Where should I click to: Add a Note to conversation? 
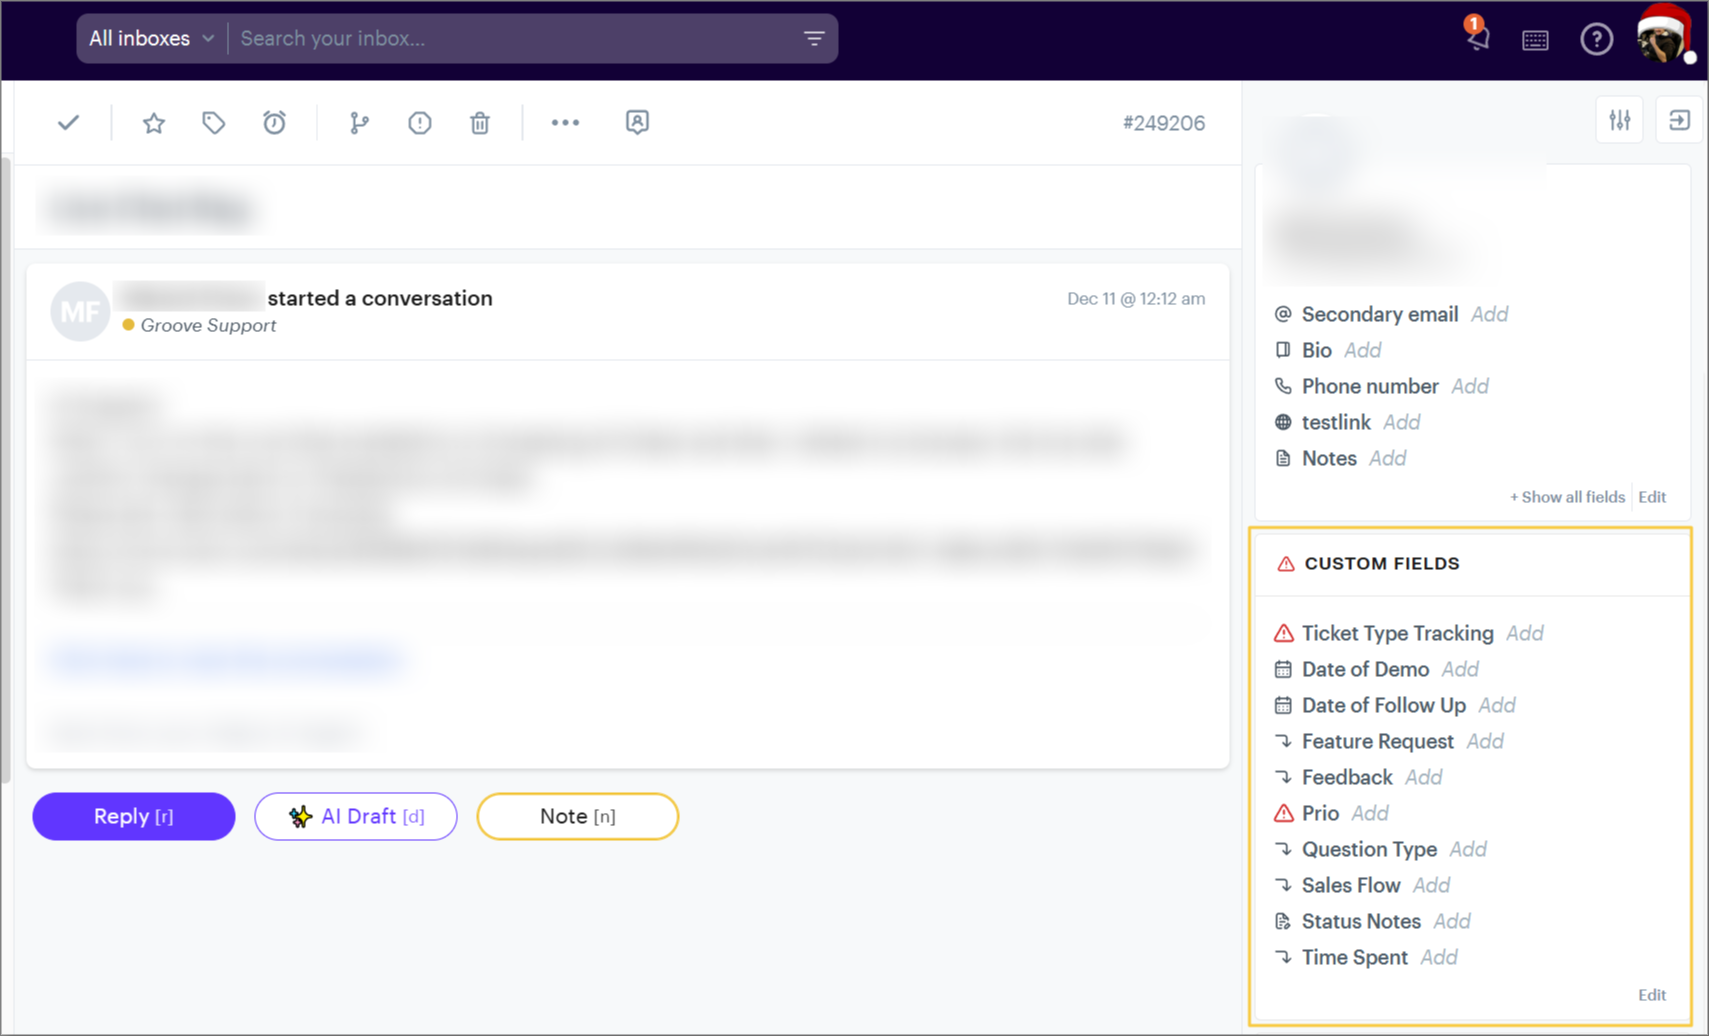click(578, 816)
